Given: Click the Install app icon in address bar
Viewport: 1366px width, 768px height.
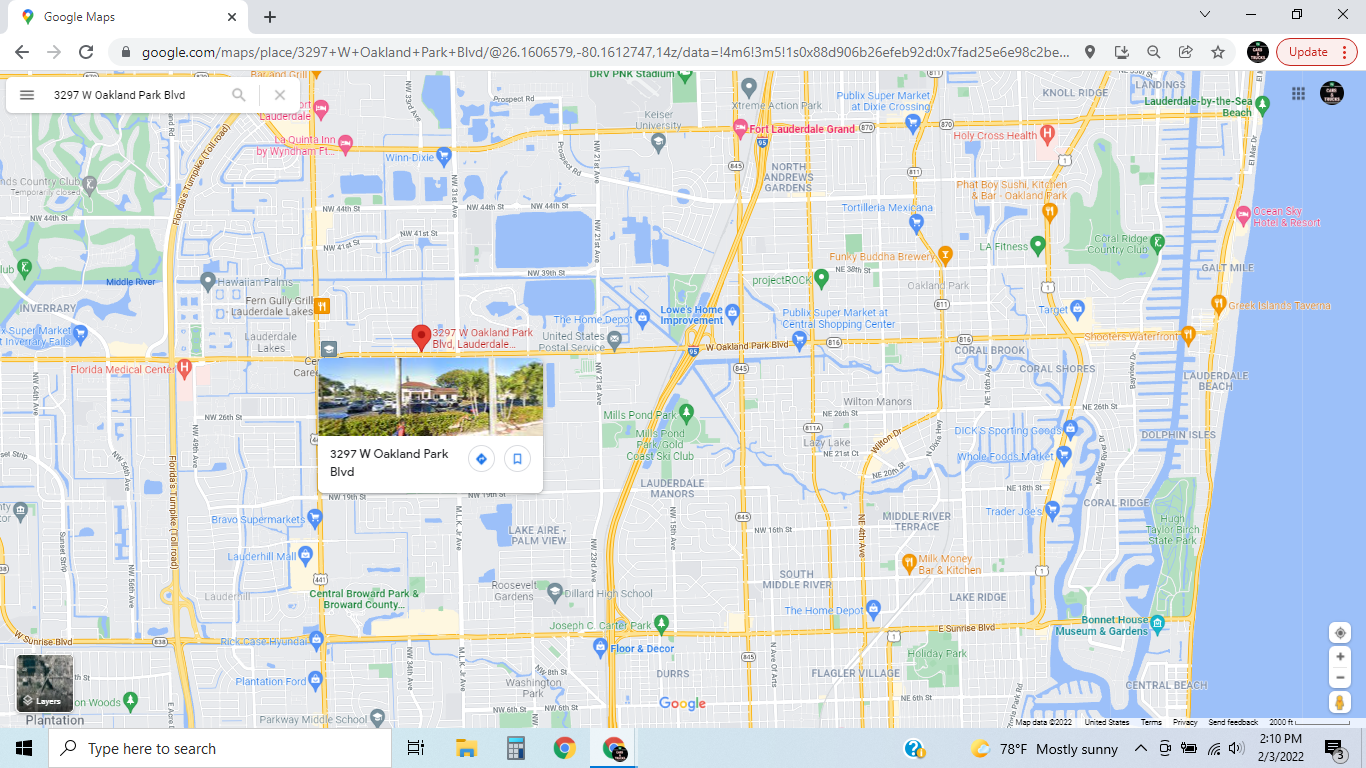Looking at the screenshot, I should pos(1121,52).
